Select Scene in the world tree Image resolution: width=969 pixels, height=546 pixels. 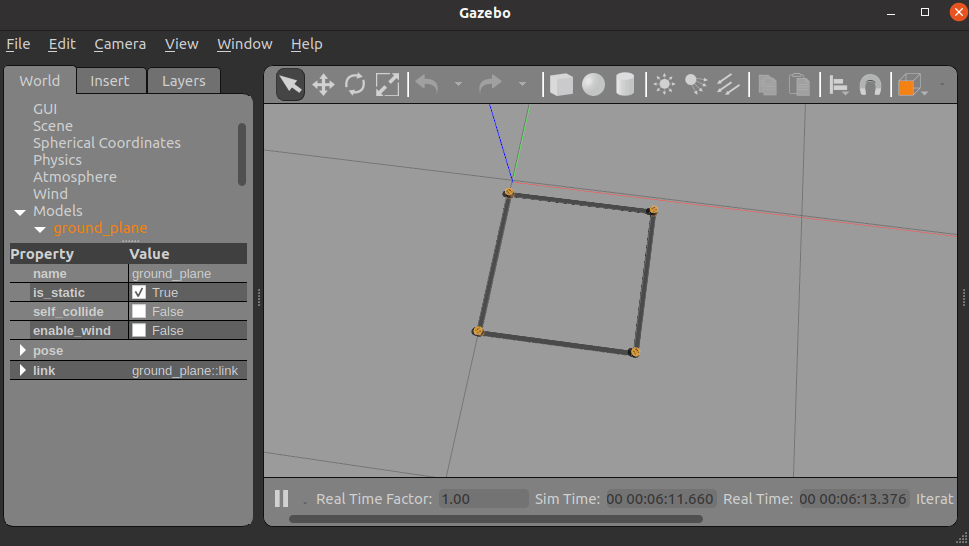pyautogui.click(x=53, y=126)
